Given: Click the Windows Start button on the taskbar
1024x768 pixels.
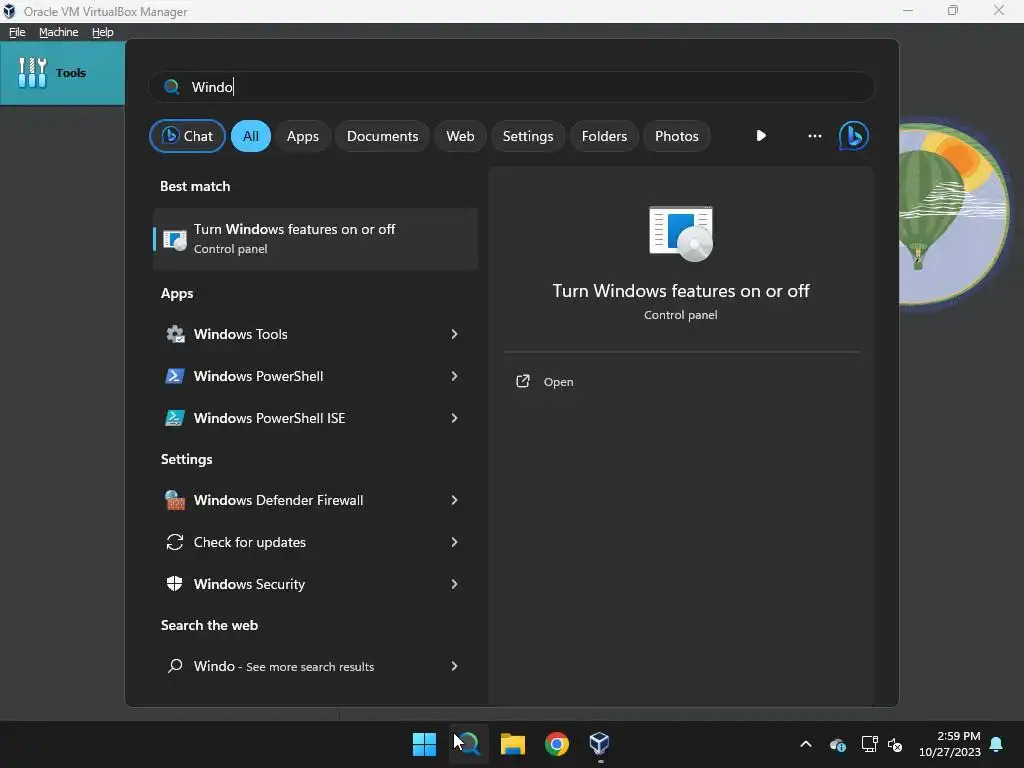Looking at the screenshot, I should pos(424,744).
